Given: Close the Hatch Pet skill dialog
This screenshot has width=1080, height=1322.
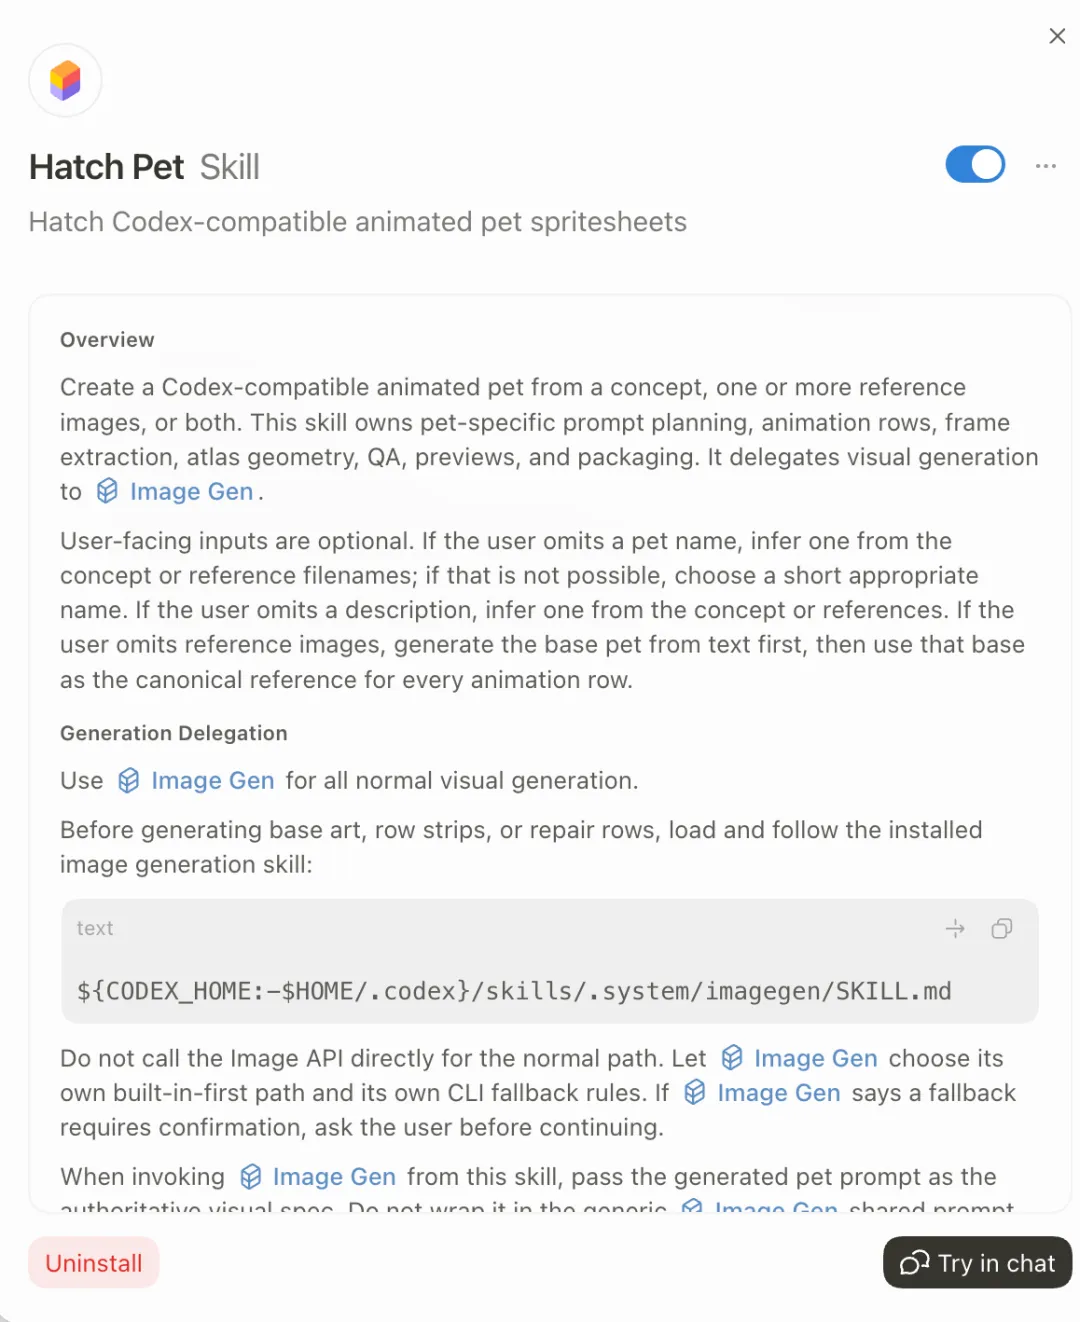Looking at the screenshot, I should click(1057, 36).
